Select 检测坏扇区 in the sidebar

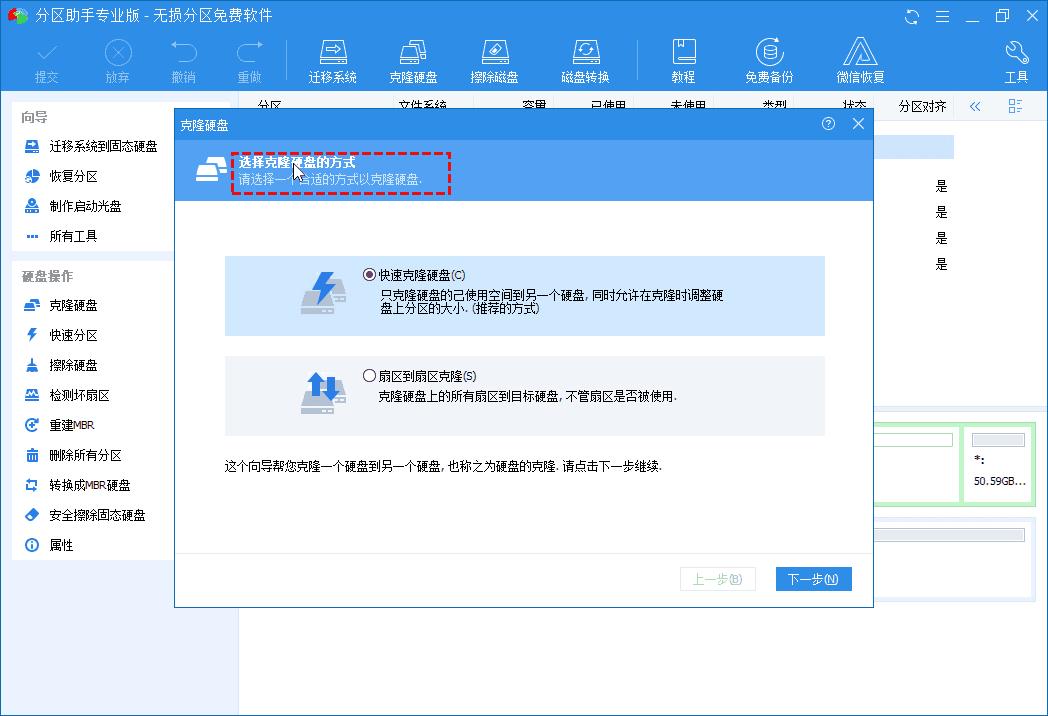pos(79,395)
